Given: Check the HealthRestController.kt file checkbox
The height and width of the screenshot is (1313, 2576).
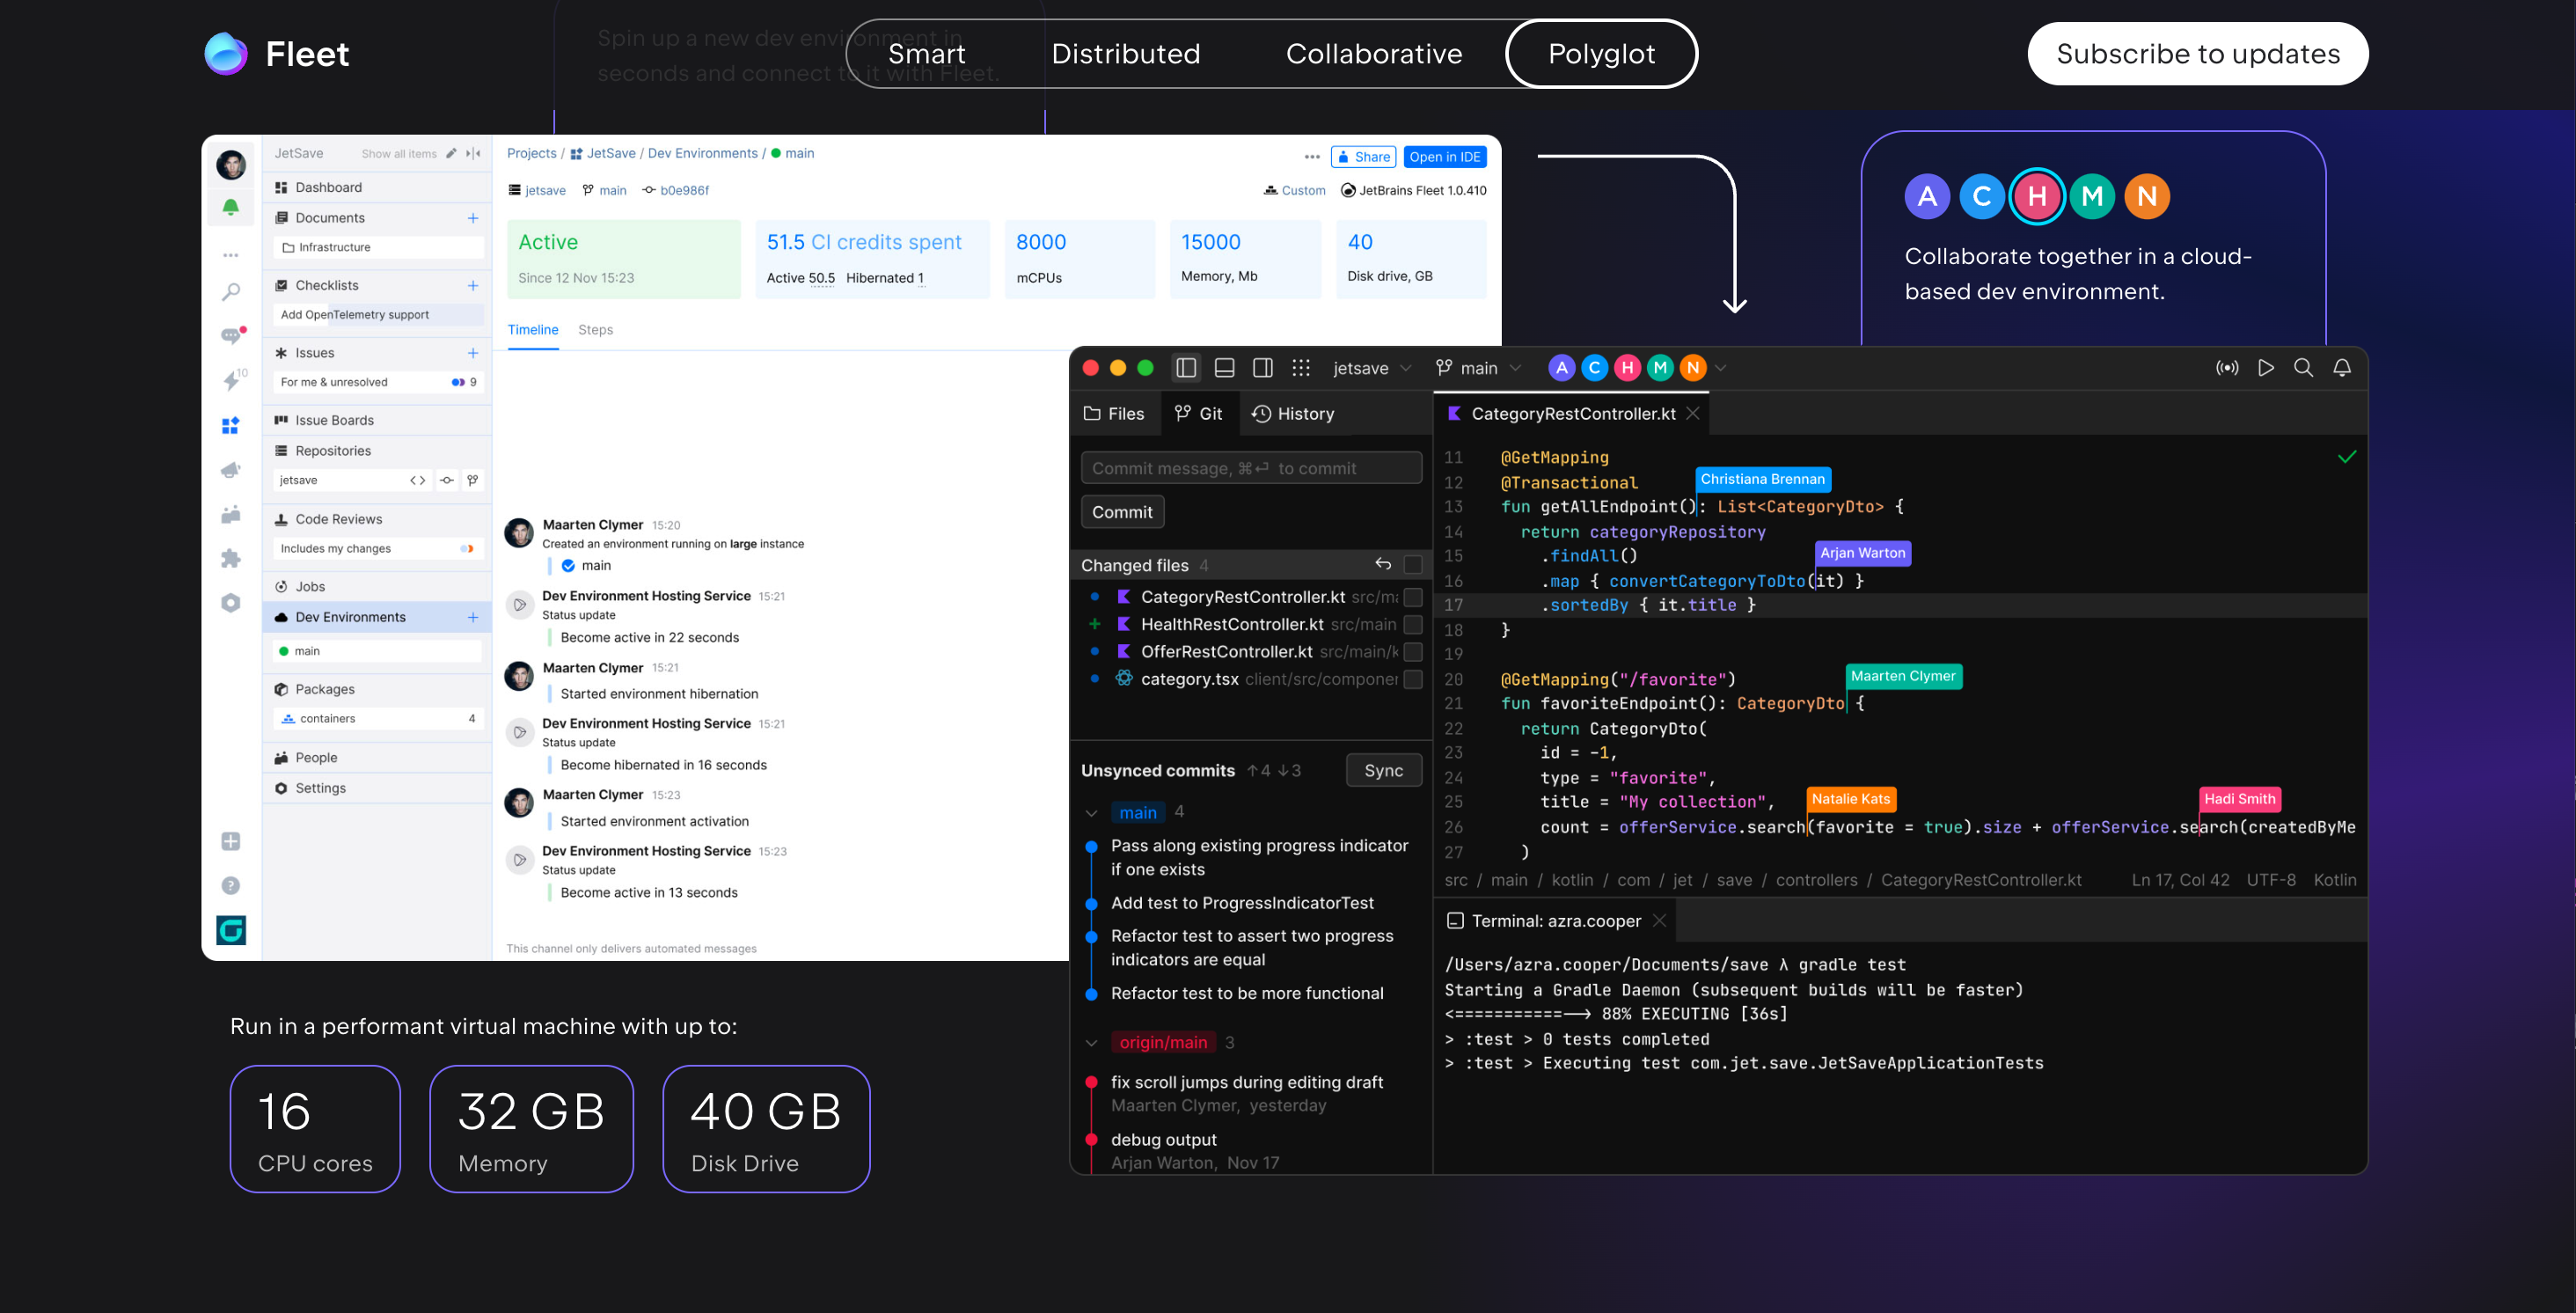Looking at the screenshot, I should [1413, 624].
